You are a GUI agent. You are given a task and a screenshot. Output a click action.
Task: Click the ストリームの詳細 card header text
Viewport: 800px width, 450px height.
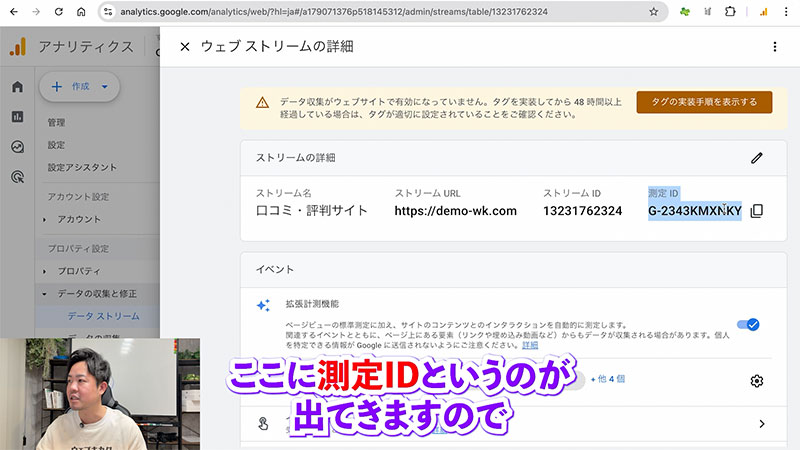tap(295, 158)
